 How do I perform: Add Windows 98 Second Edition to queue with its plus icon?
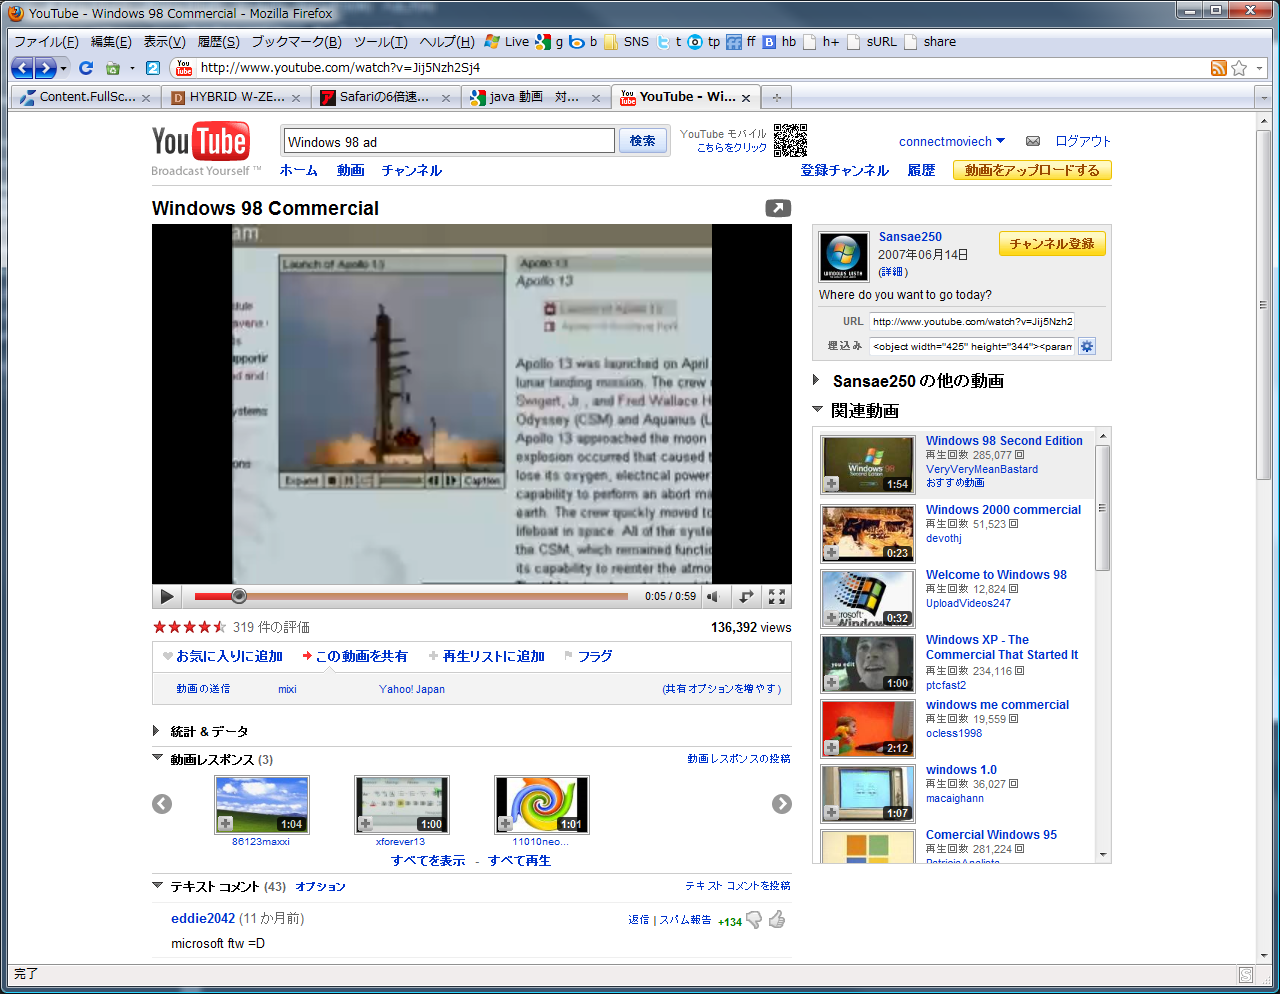click(x=831, y=485)
